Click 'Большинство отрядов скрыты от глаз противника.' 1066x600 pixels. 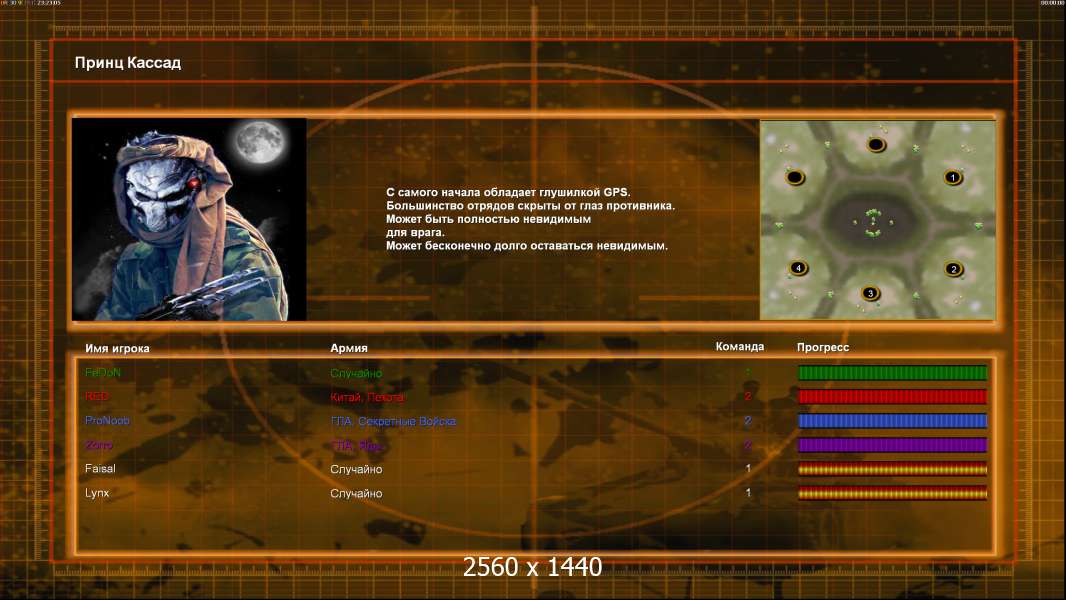530,206
